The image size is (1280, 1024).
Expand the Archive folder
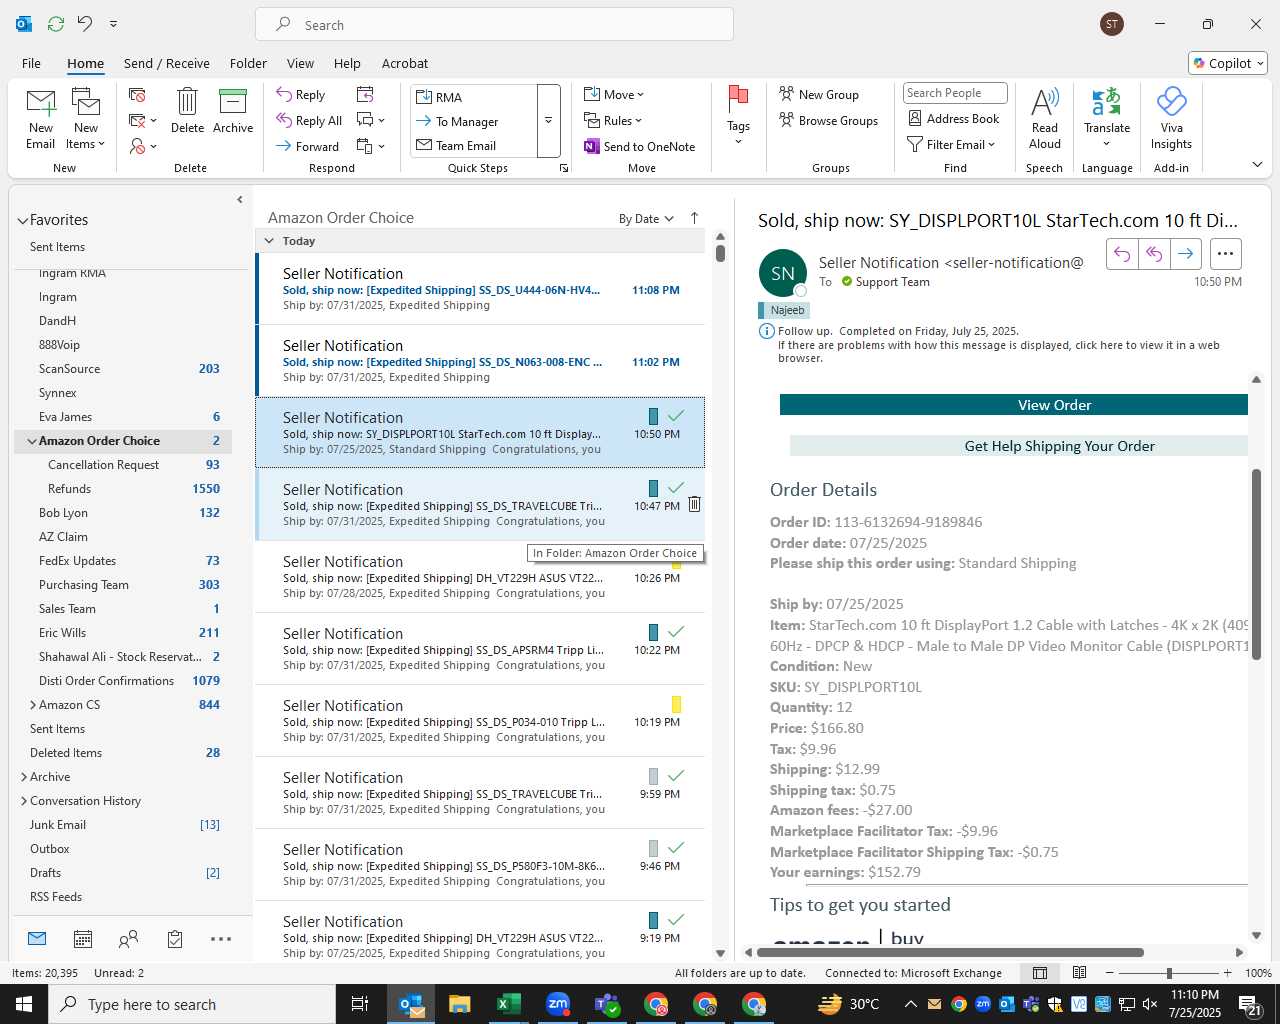(23, 777)
